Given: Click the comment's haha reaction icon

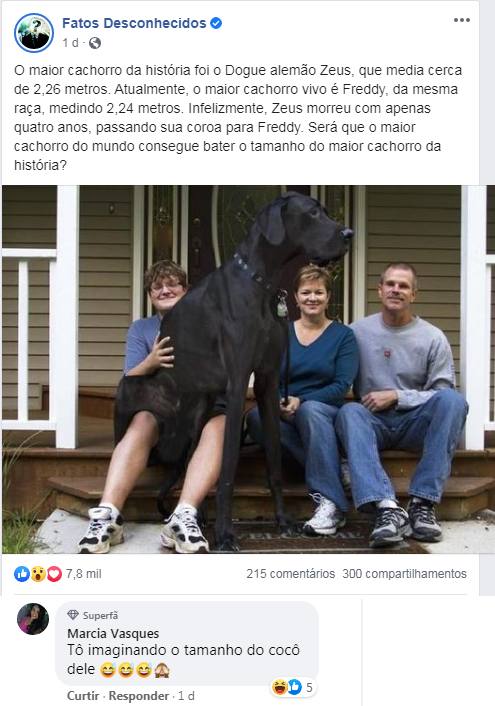Looking at the screenshot, I should (x=280, y=687).
